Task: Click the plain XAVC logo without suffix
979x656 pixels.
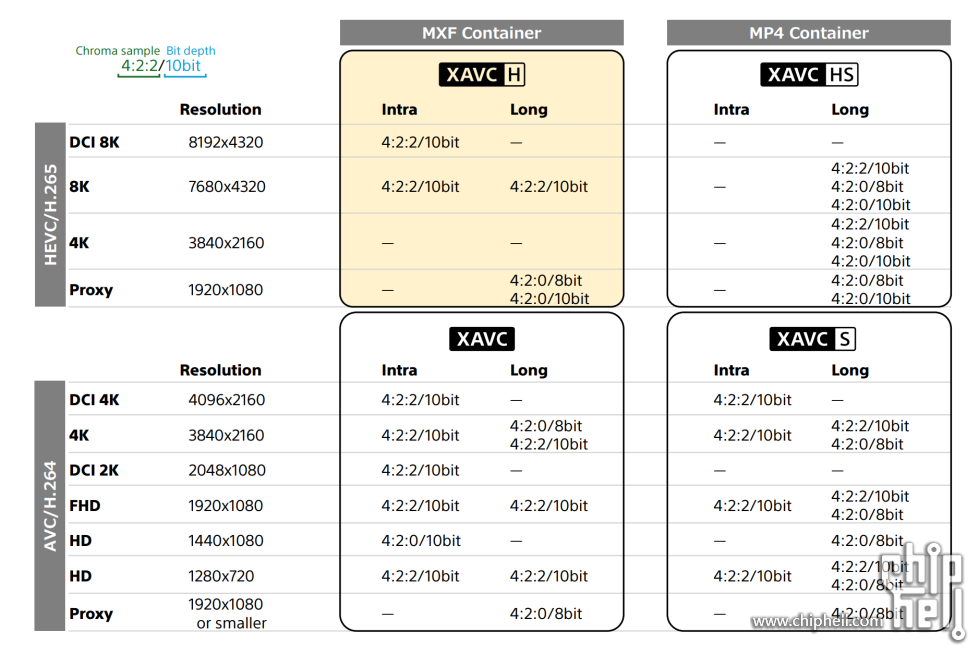Action: pyautogui.click(x=481, y=339)
